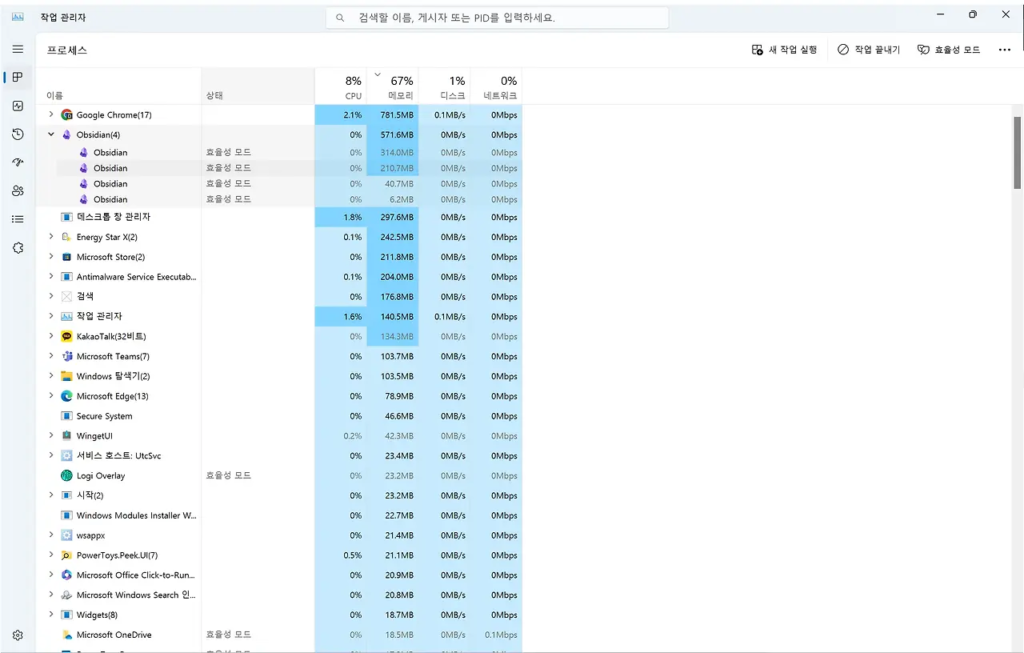Click the vertical scrollbar thumb
The height and width of the screenshot is (653, 1024).
1017,153
